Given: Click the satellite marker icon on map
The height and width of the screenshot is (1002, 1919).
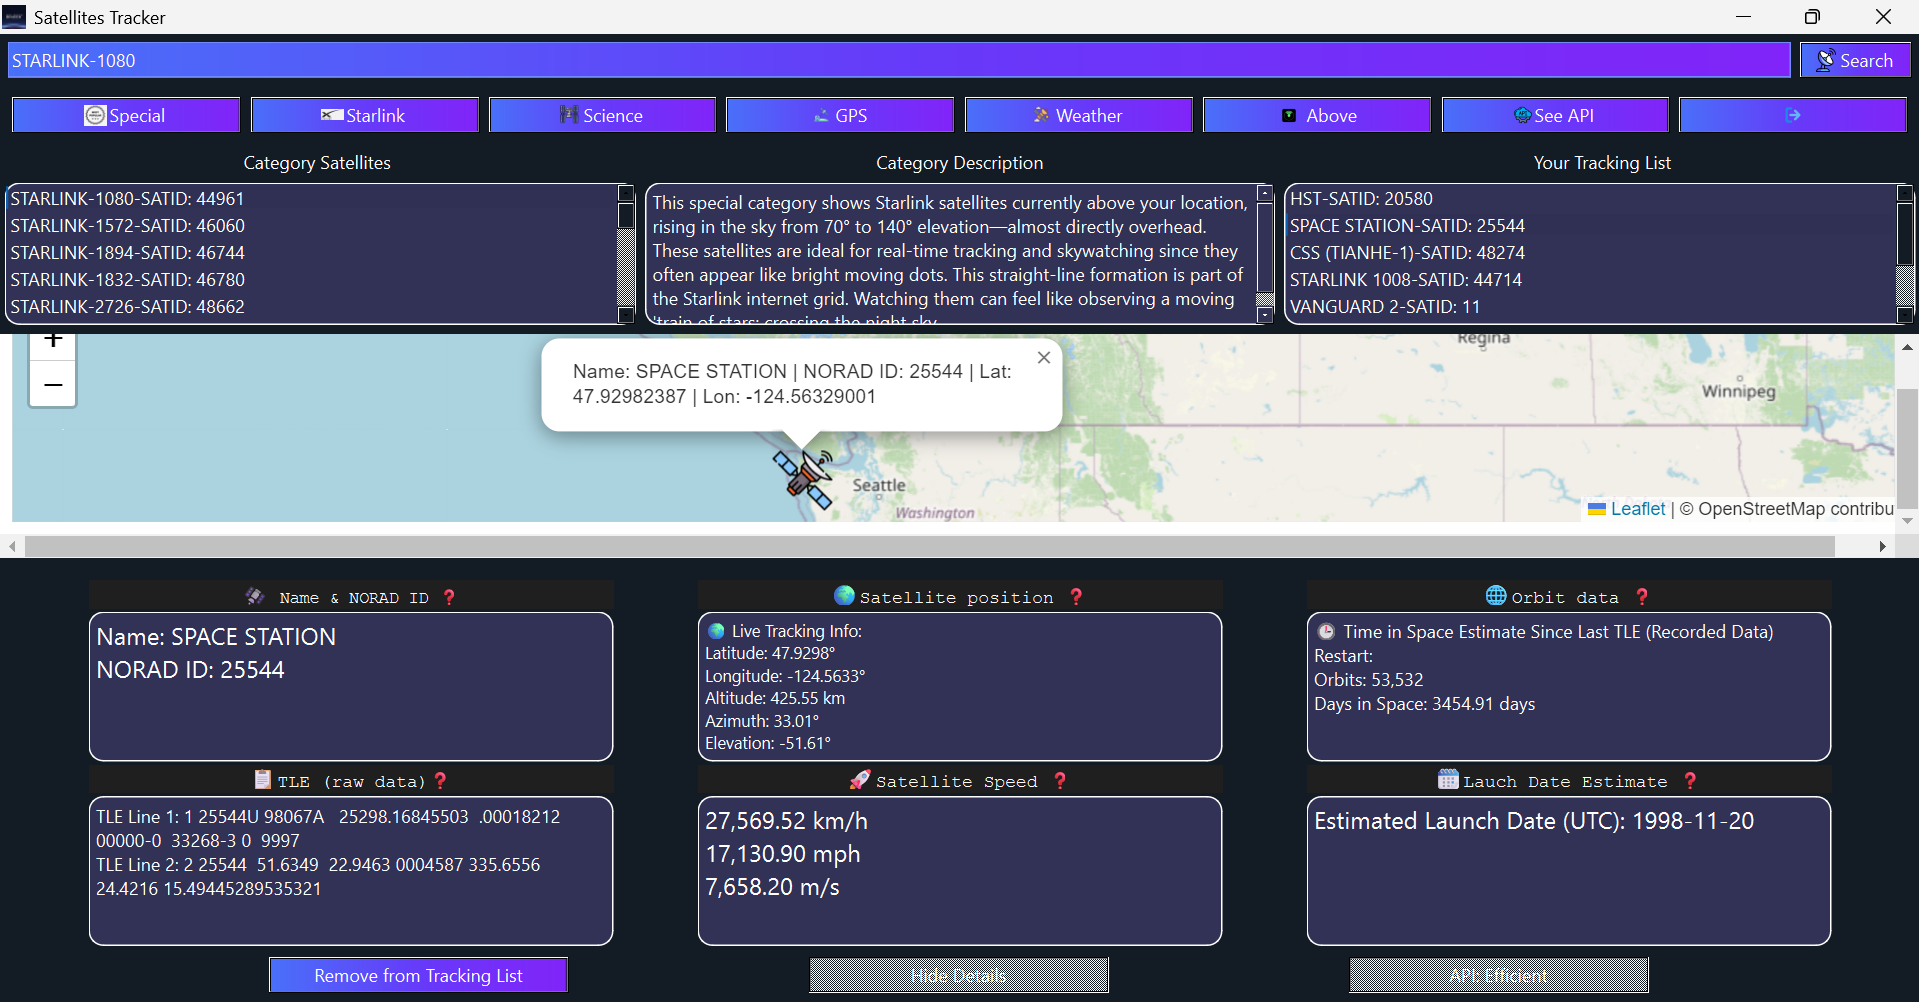Looking at the screenshot, I should (803, 478).
